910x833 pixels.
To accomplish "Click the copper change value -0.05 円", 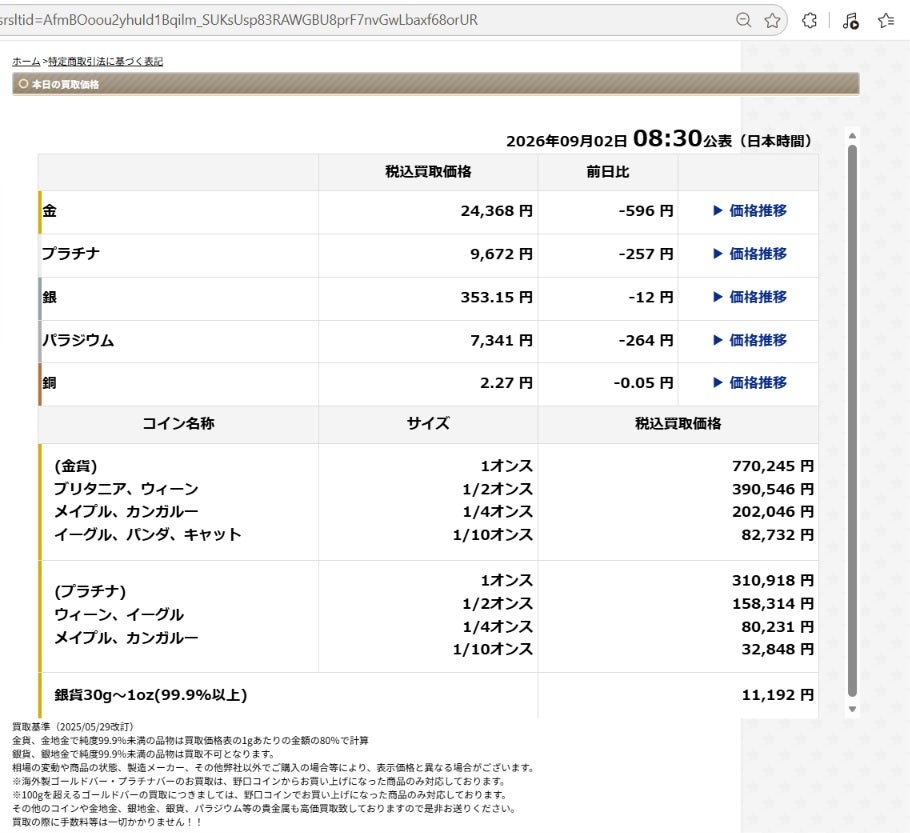I will coord(643,383).
